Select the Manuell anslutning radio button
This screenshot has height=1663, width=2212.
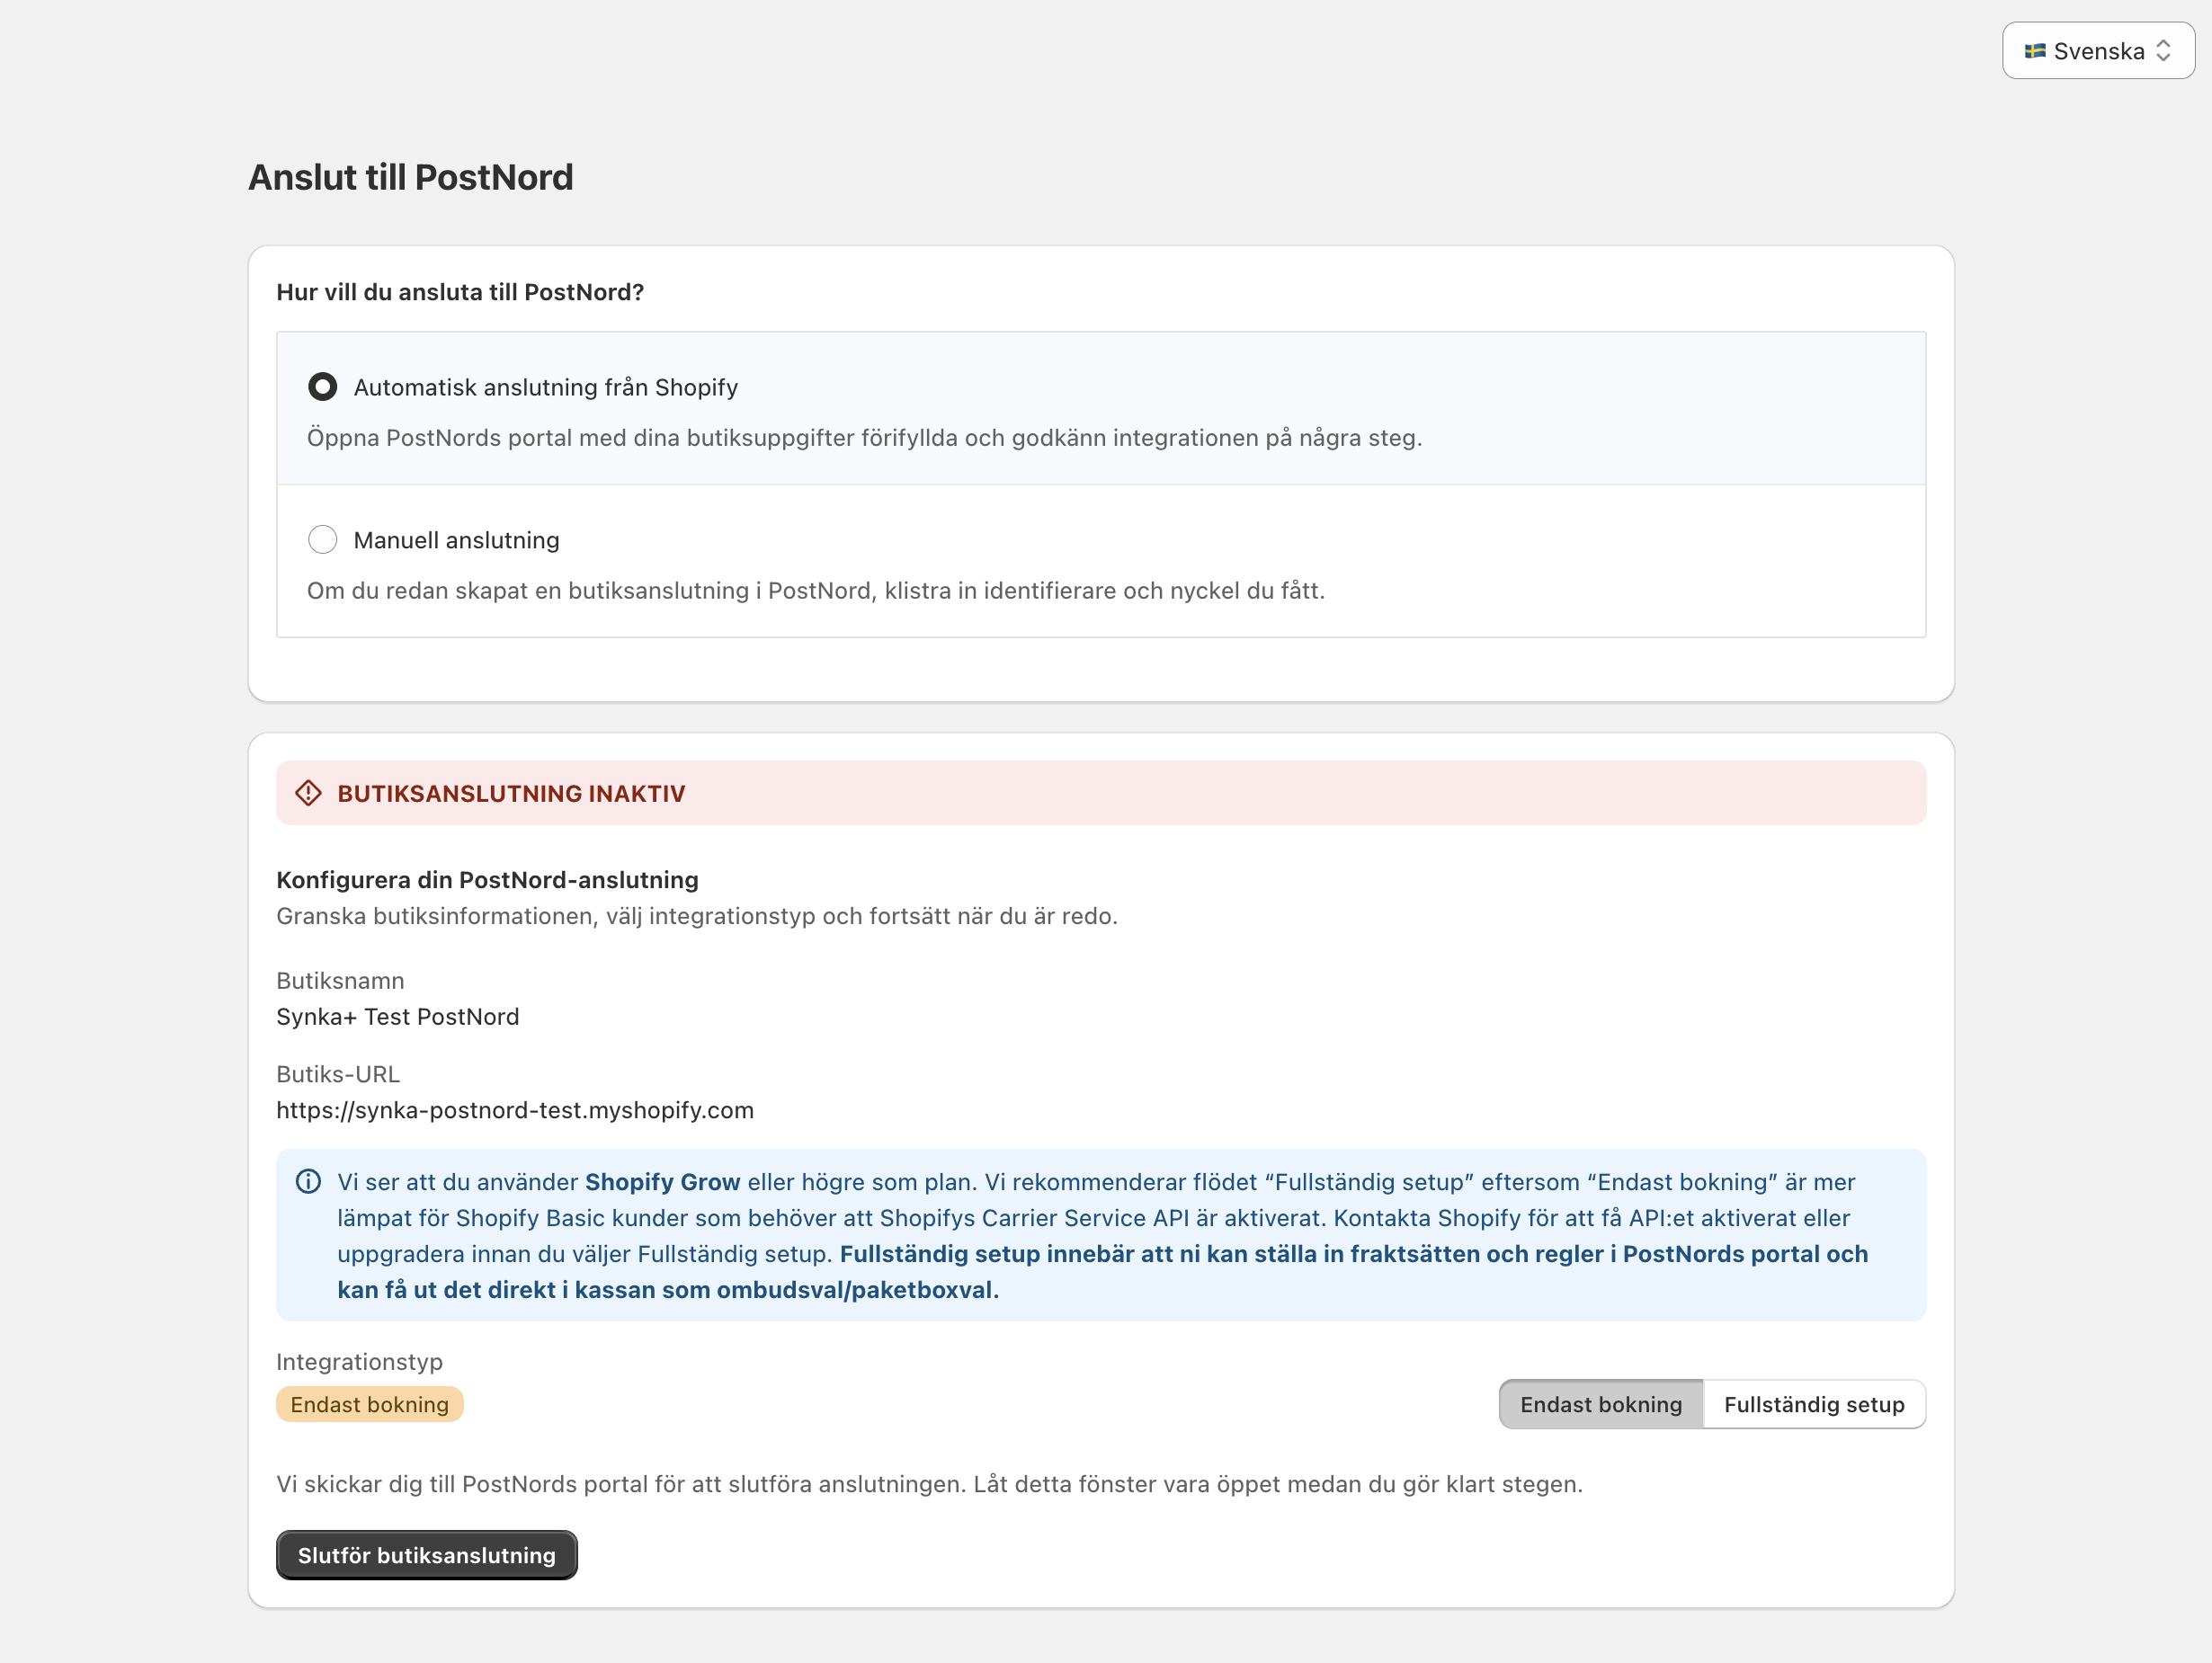[322, 540]
